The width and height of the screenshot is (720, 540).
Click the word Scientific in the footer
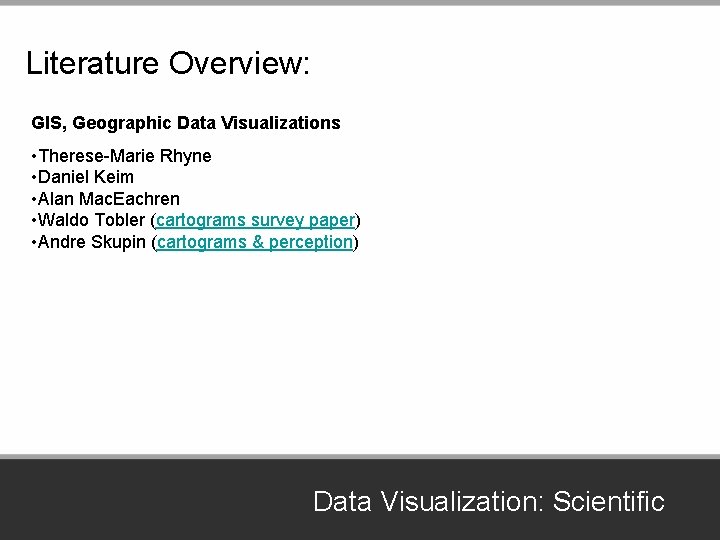point(608,501)
